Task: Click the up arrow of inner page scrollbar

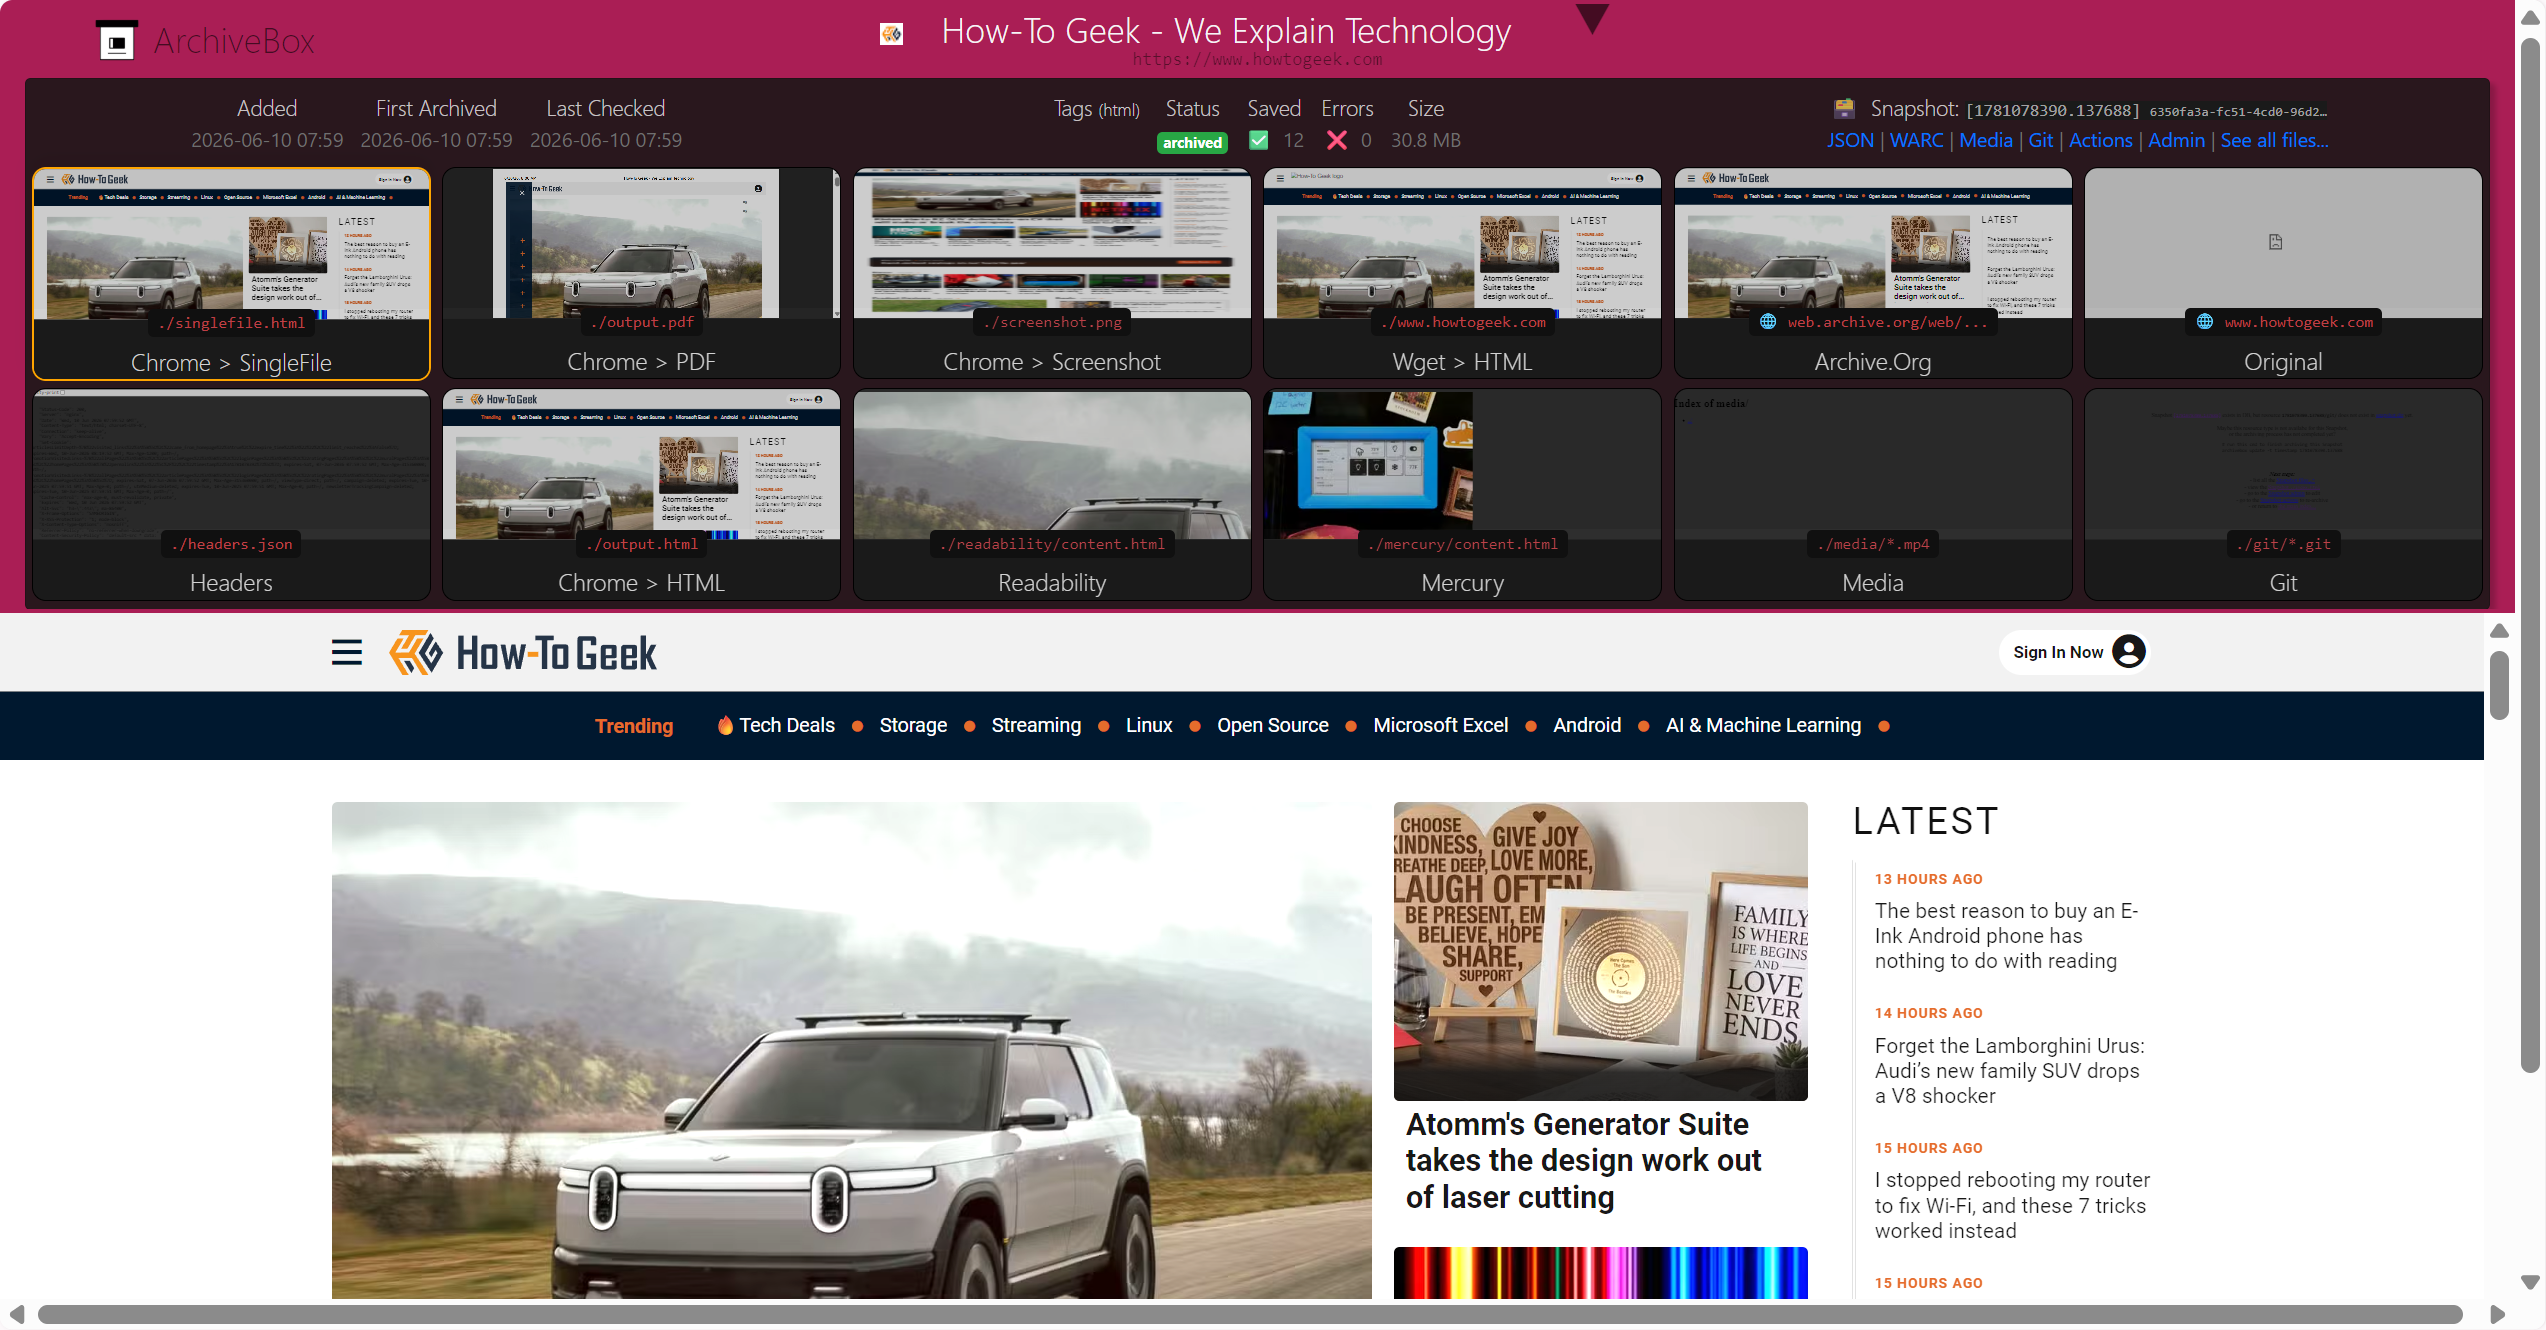Action: [2499, 630]
